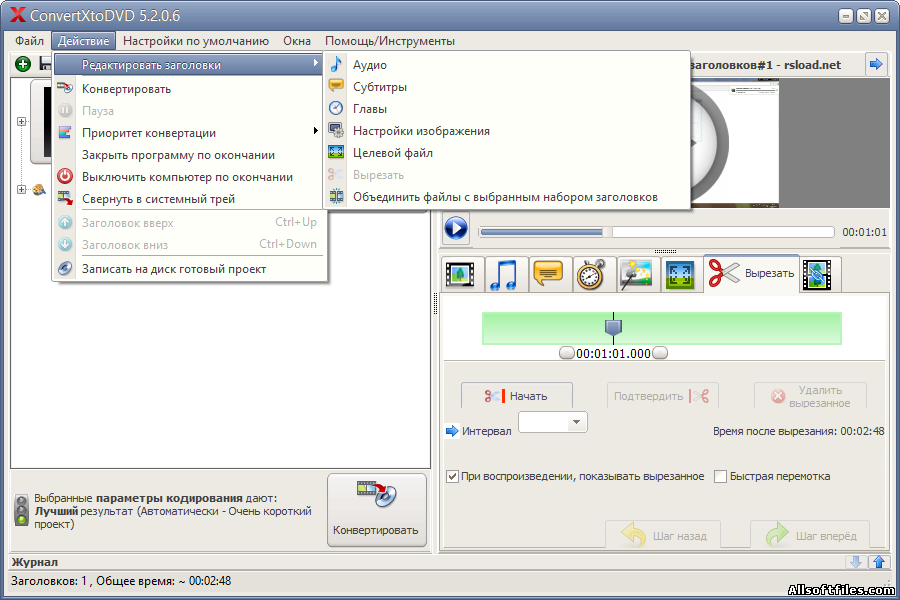Click the blue arrow next to rsload.net title
This screenshot has width=900, height=600.
click(x=876, y=64)
